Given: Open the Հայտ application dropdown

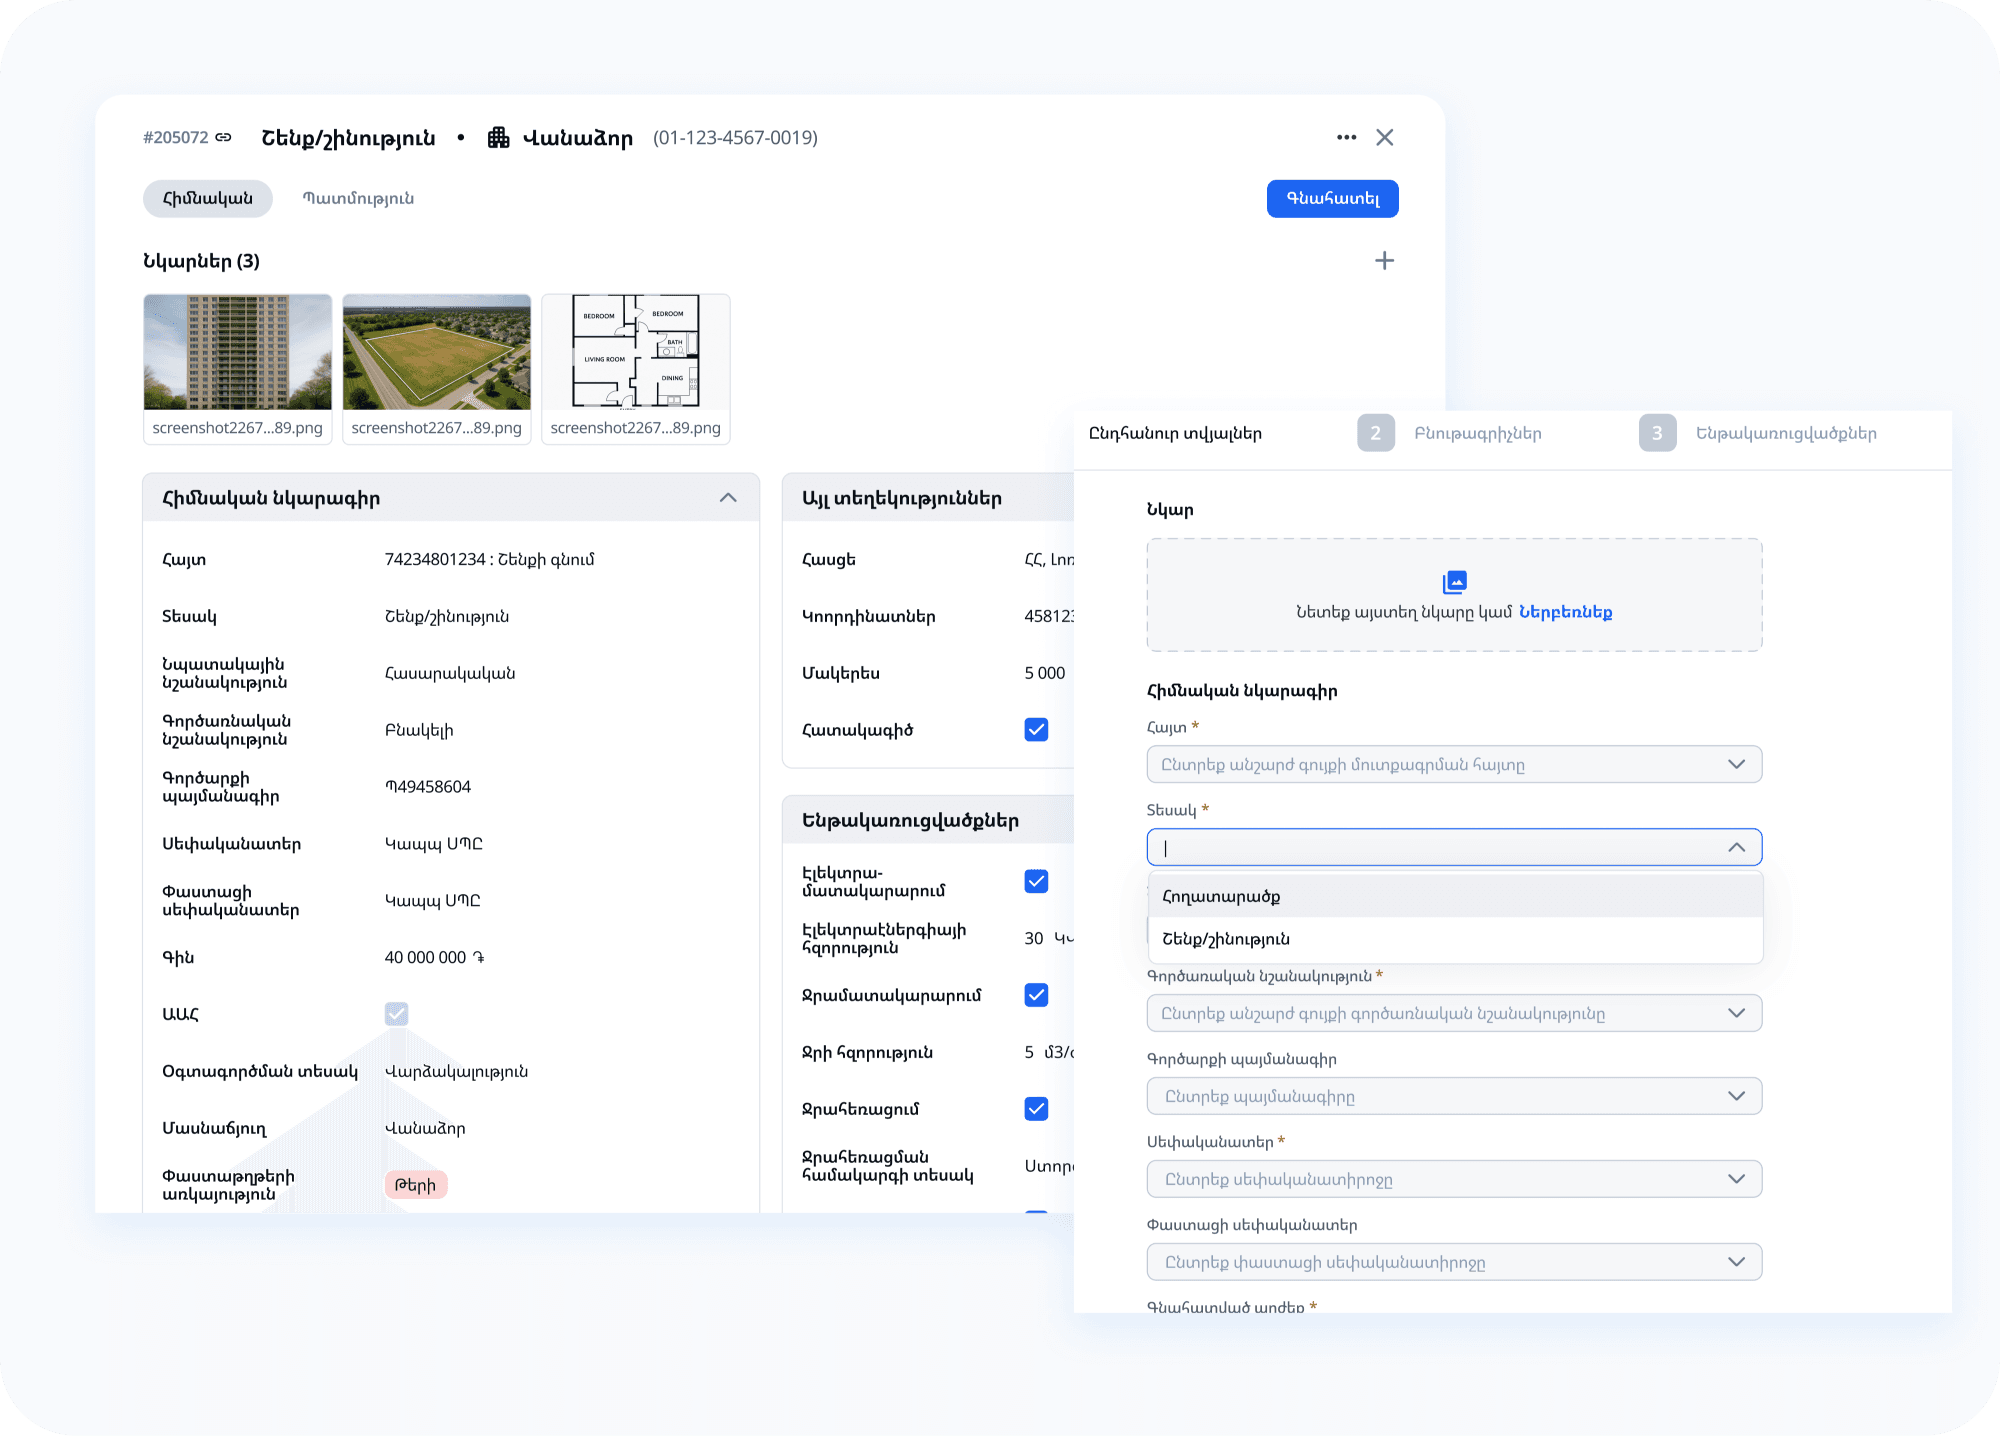Looking at the screenshot, I should pos(1453,765).
